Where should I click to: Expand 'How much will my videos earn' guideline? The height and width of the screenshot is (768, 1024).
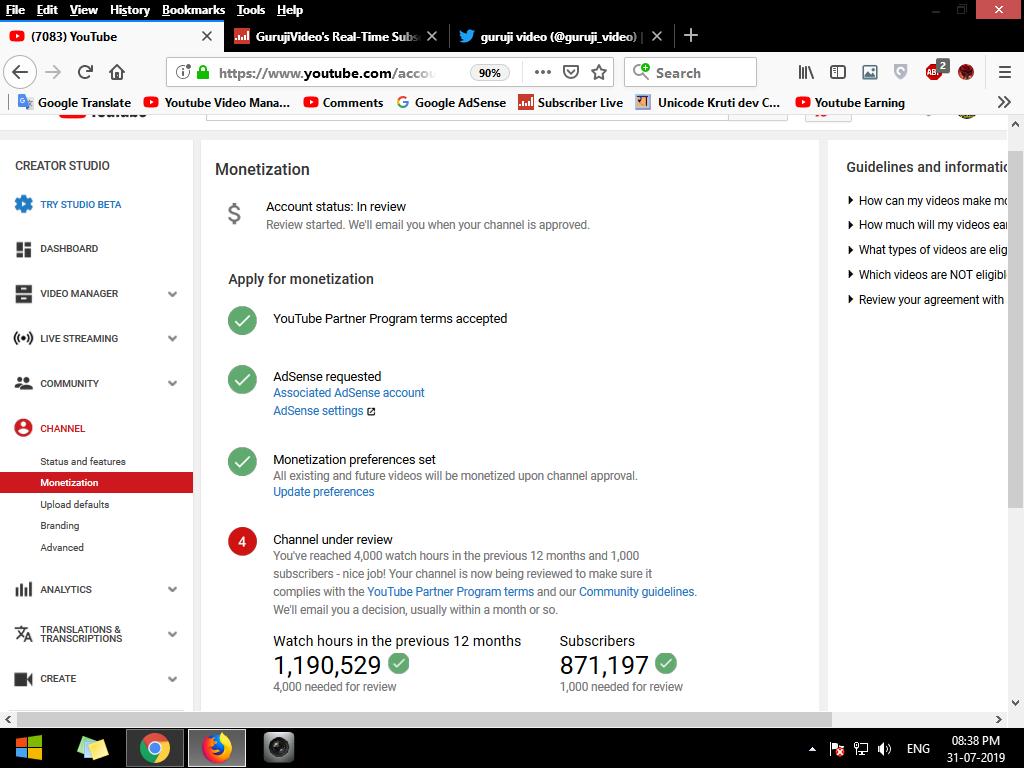pos(927,225)
